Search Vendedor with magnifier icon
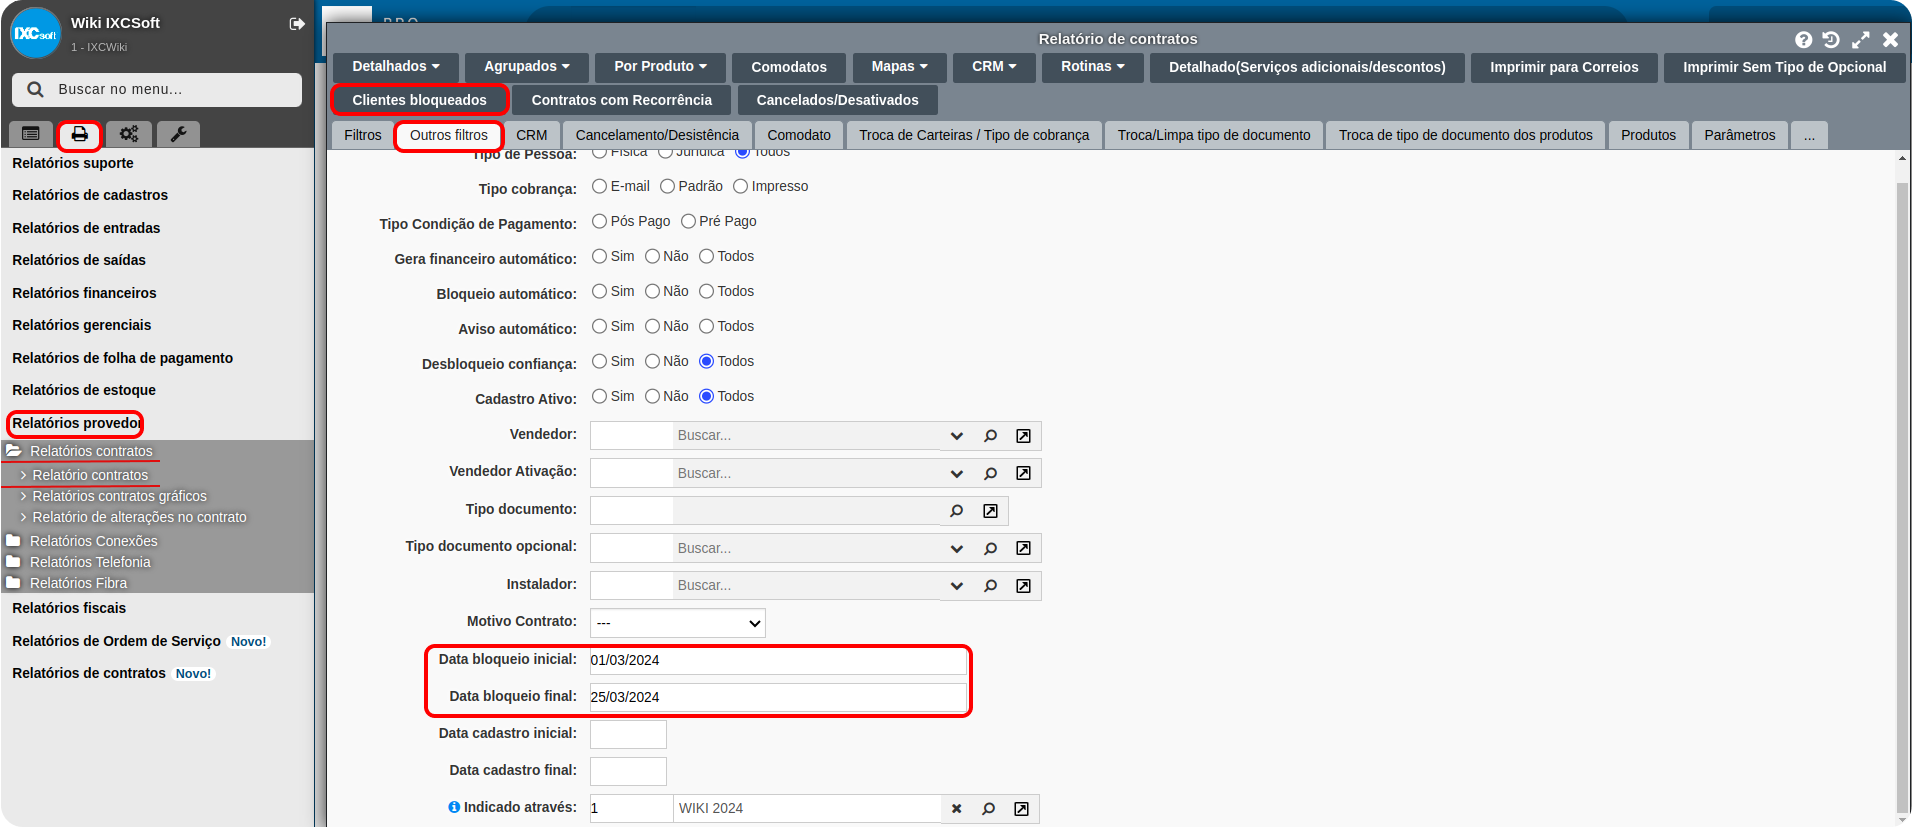The image size is (1912, 827). coord(990,436)
